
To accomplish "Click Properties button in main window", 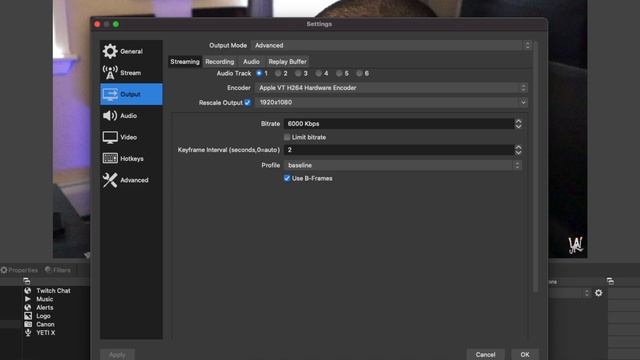I will (19, 270).
